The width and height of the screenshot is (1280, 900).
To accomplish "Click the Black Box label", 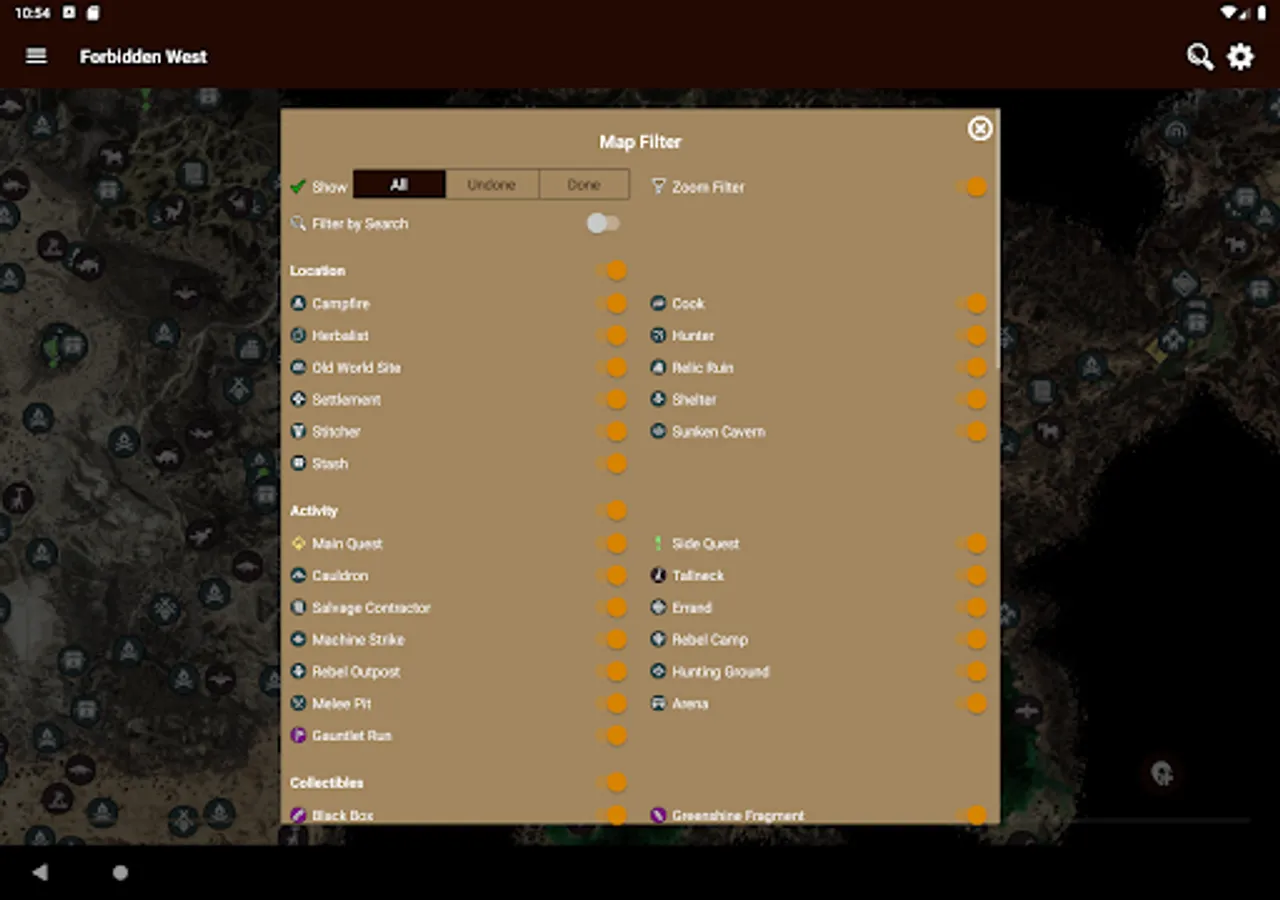I will [343, 816].
